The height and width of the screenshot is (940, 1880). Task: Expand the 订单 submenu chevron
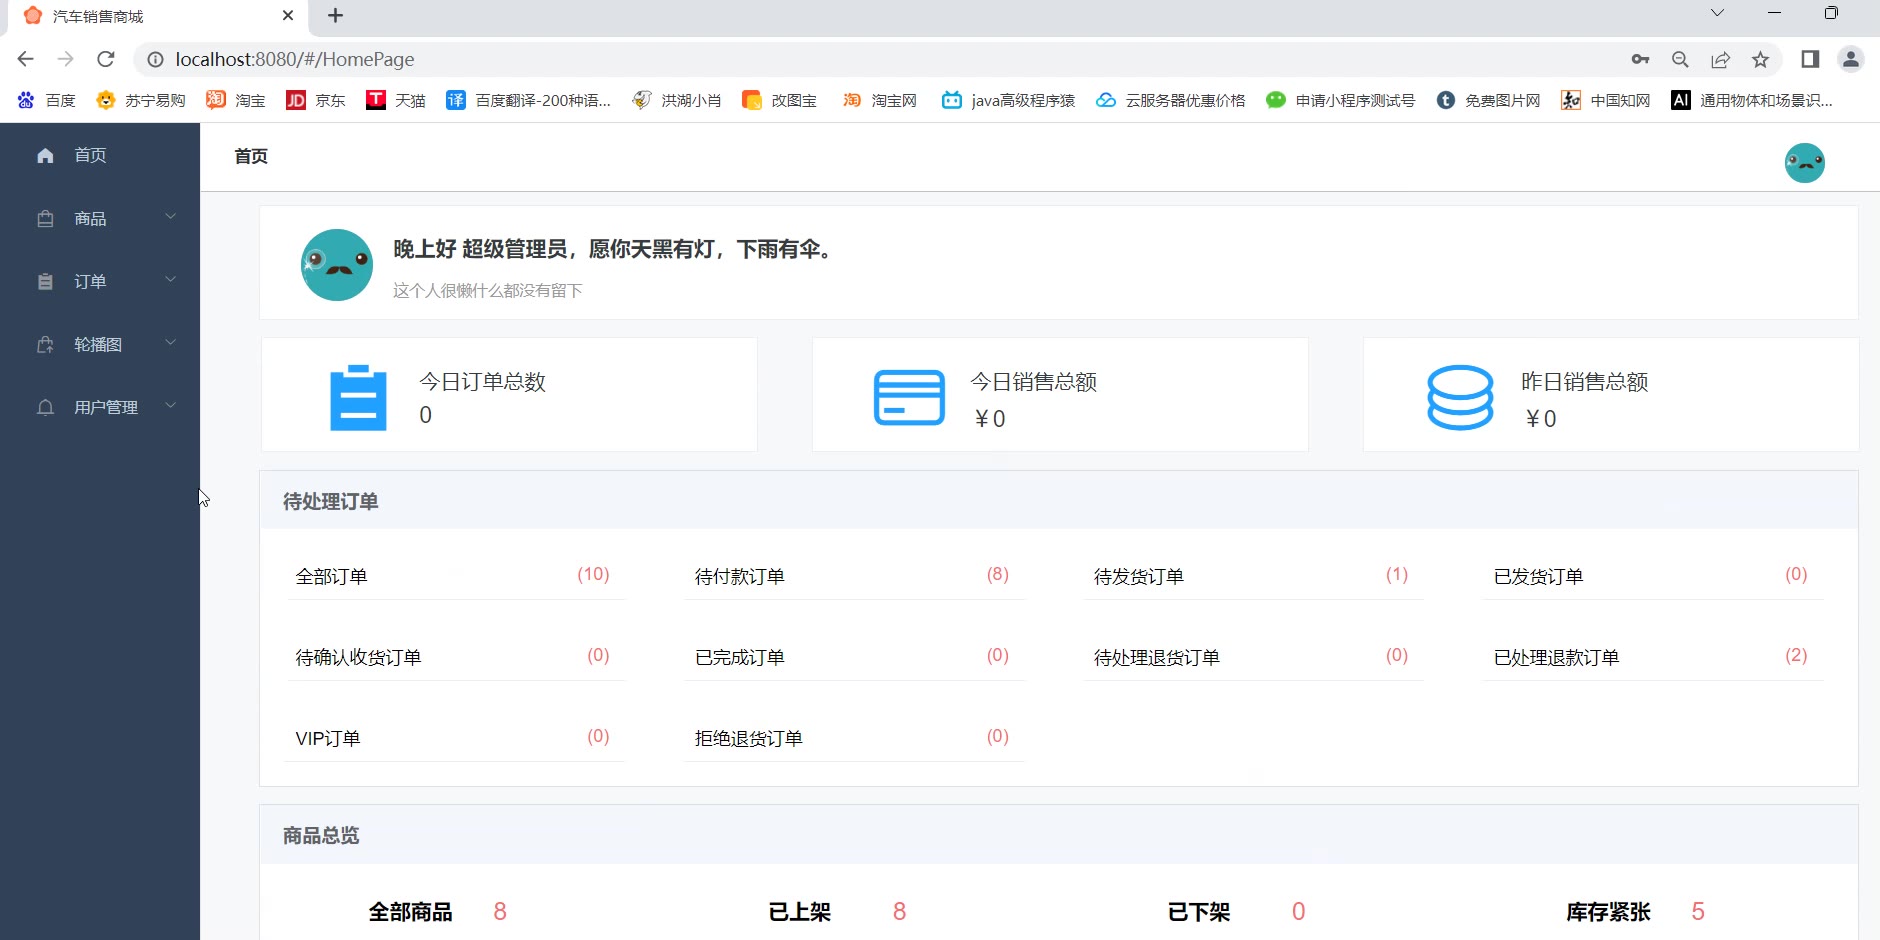coord(171,280)
